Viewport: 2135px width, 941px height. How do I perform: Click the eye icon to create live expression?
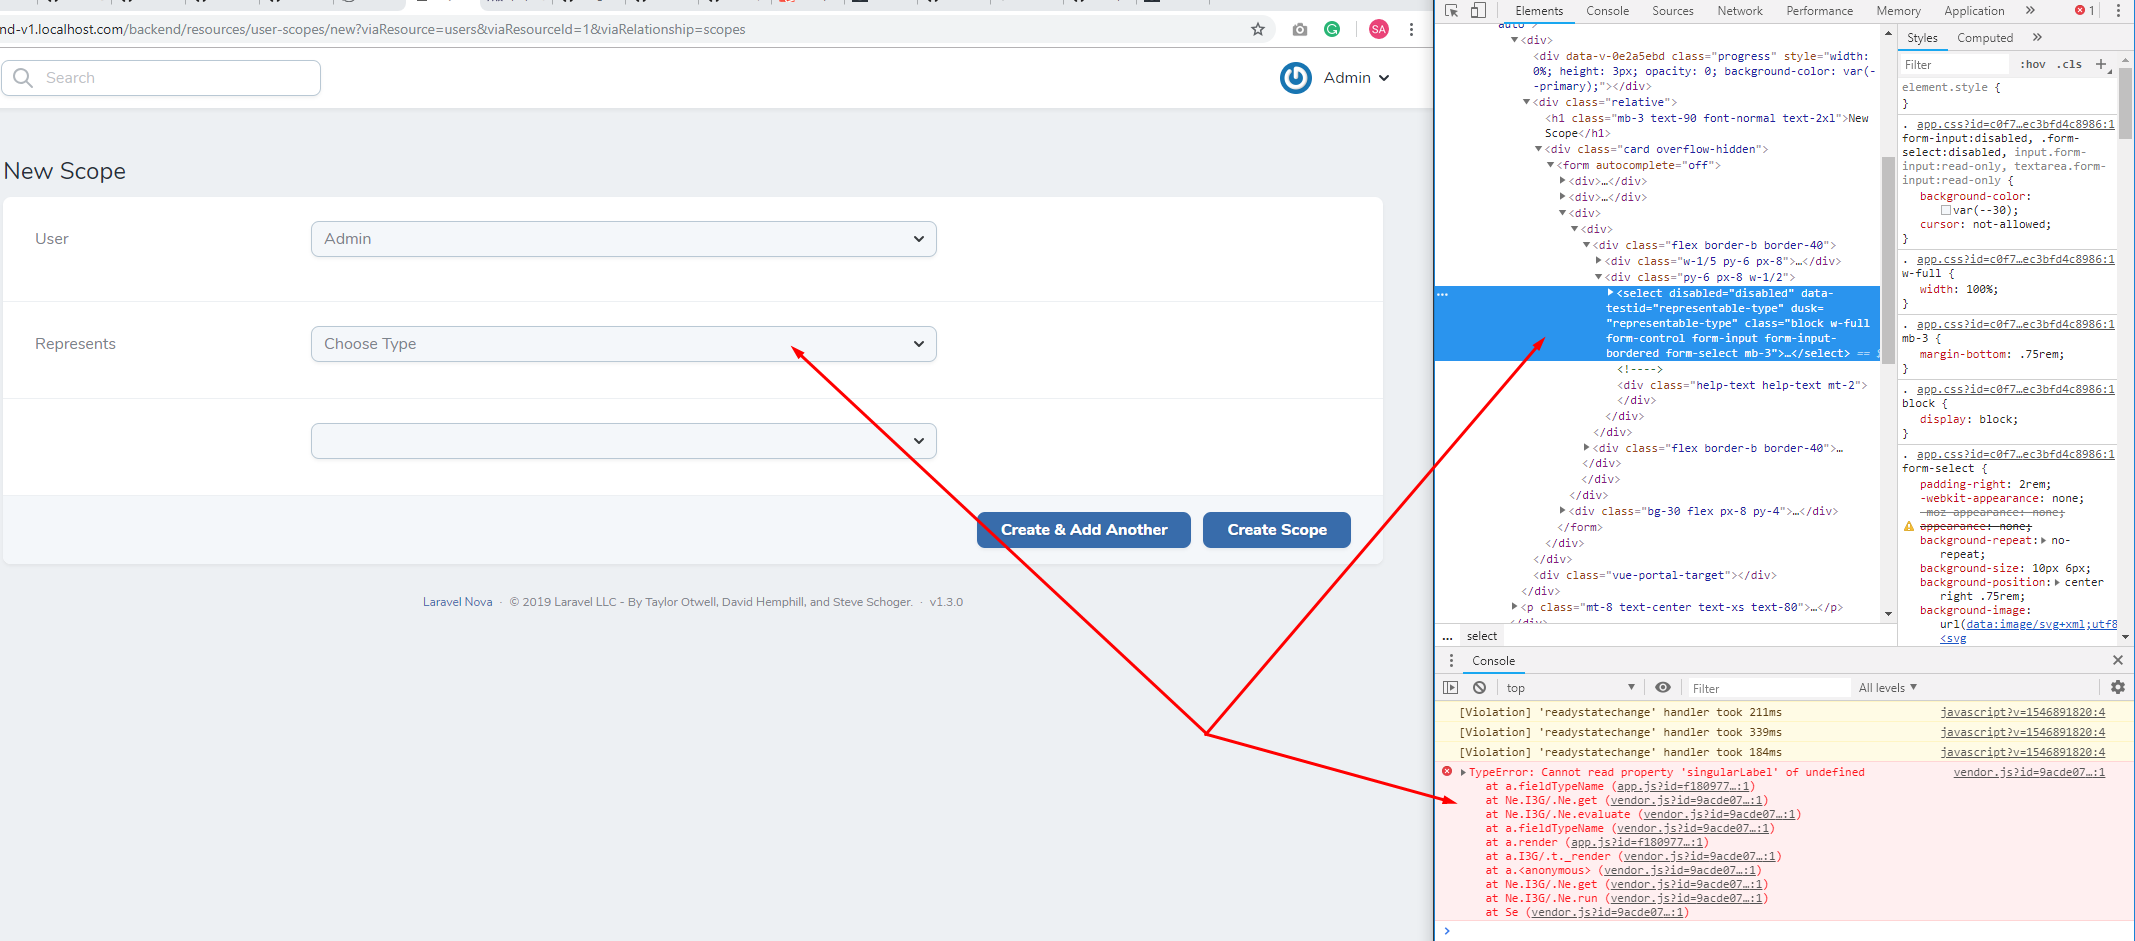[1663, 687]
